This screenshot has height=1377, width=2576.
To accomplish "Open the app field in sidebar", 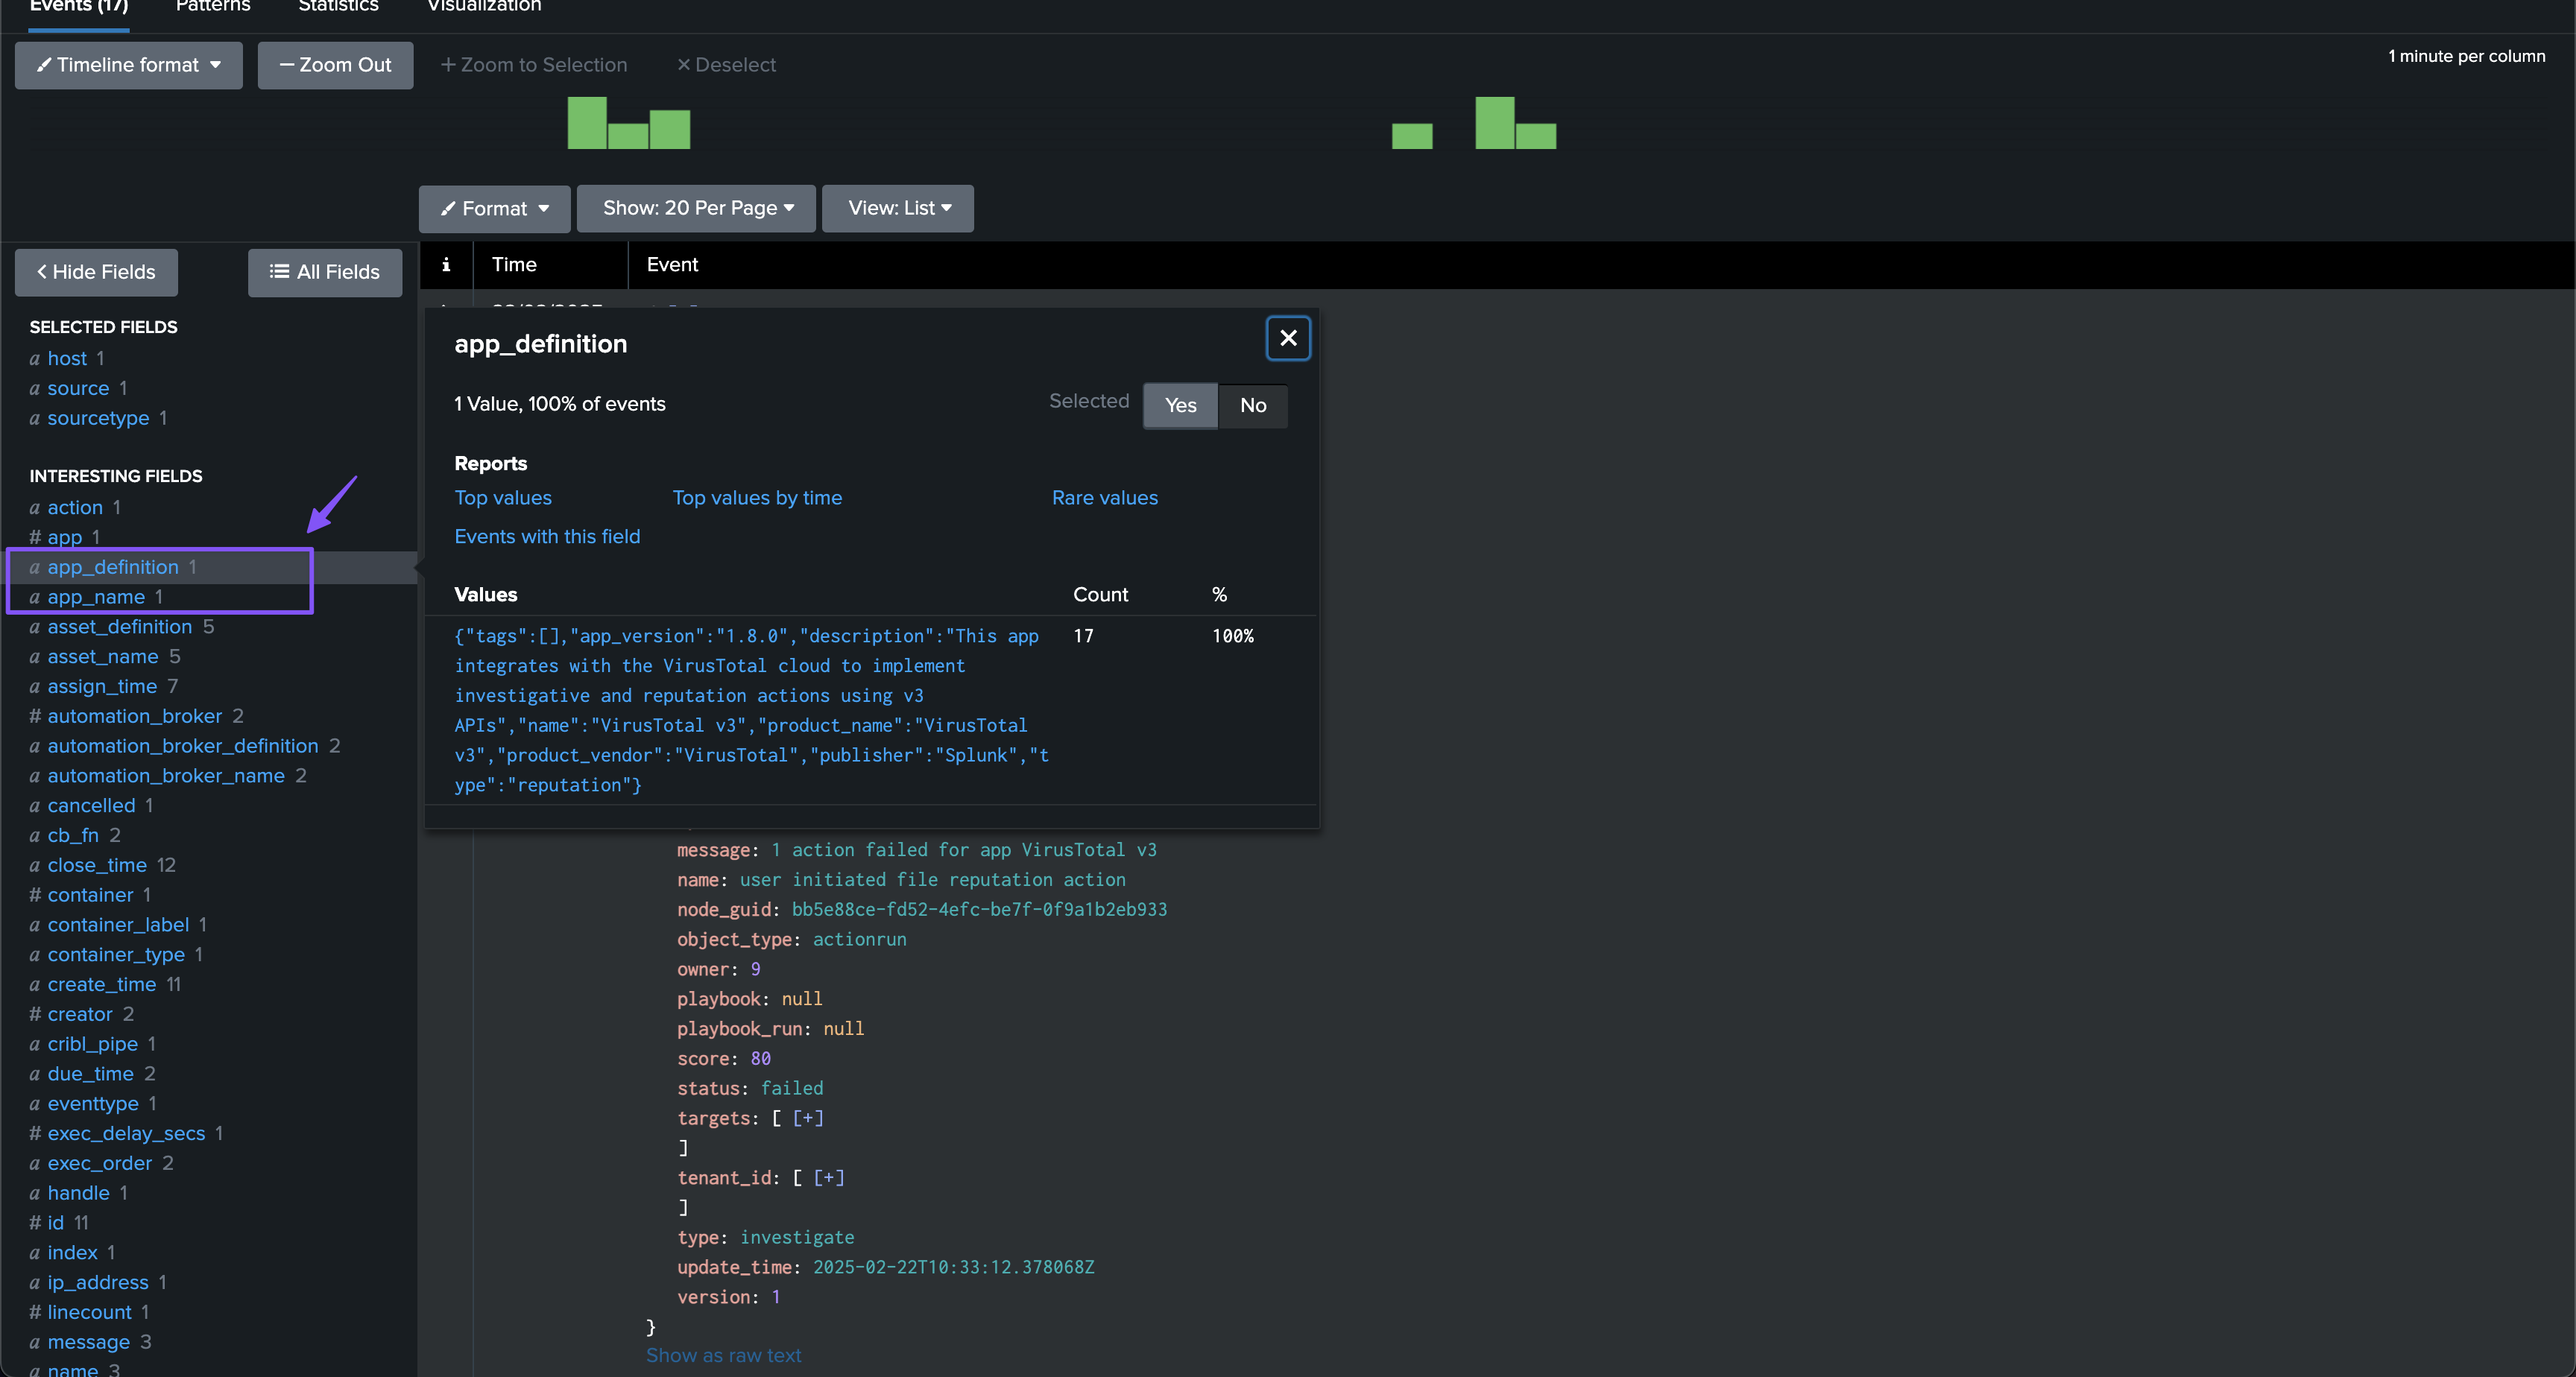I will [x=65, y=537].
